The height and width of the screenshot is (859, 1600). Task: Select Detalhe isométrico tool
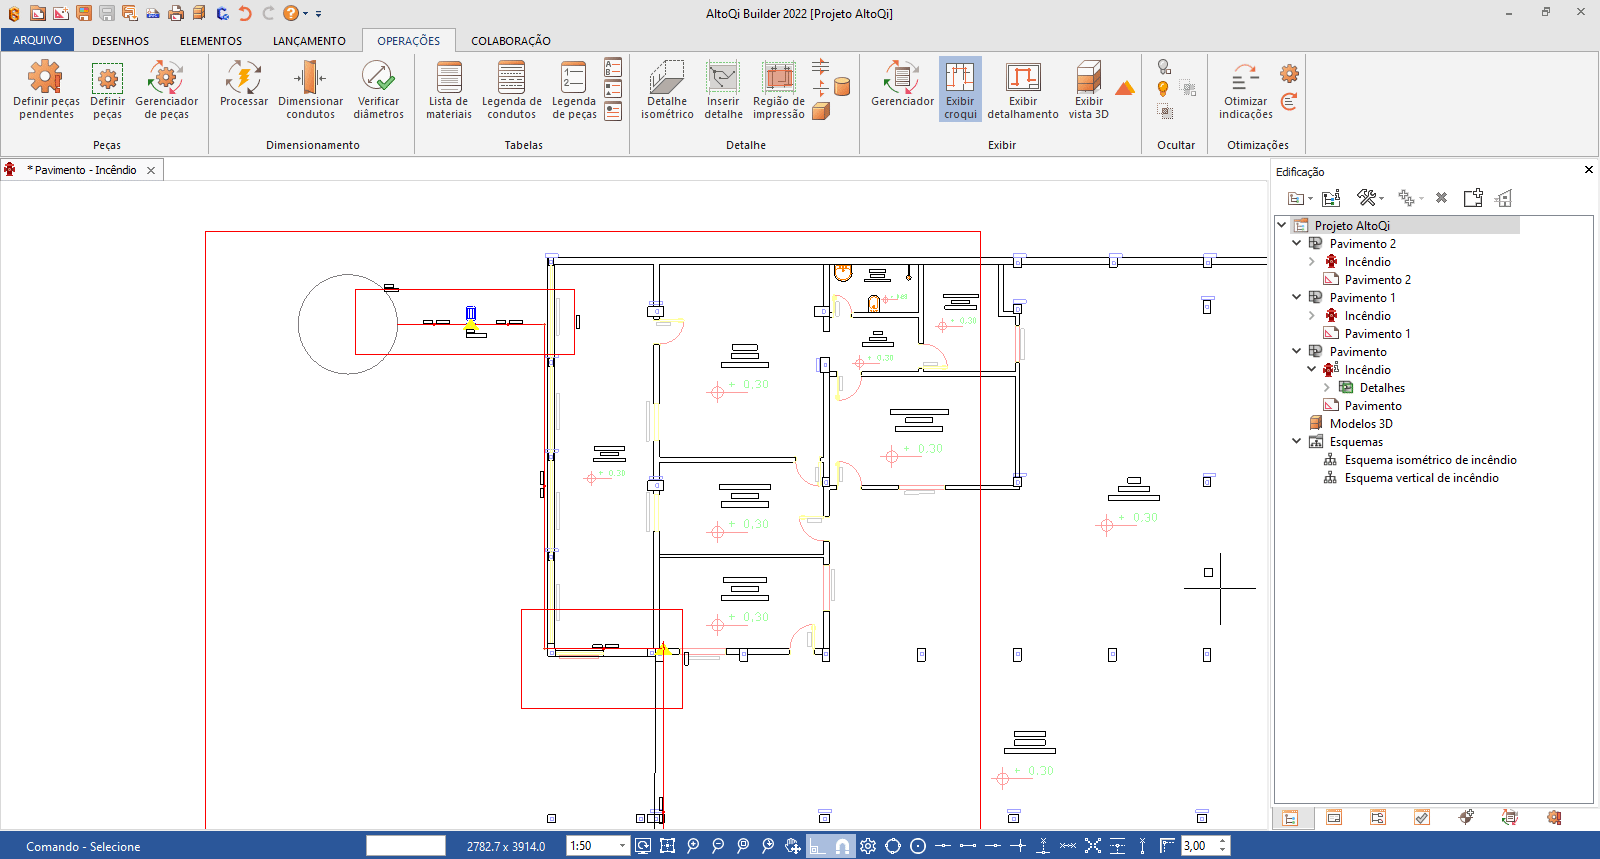click(667, 88)
